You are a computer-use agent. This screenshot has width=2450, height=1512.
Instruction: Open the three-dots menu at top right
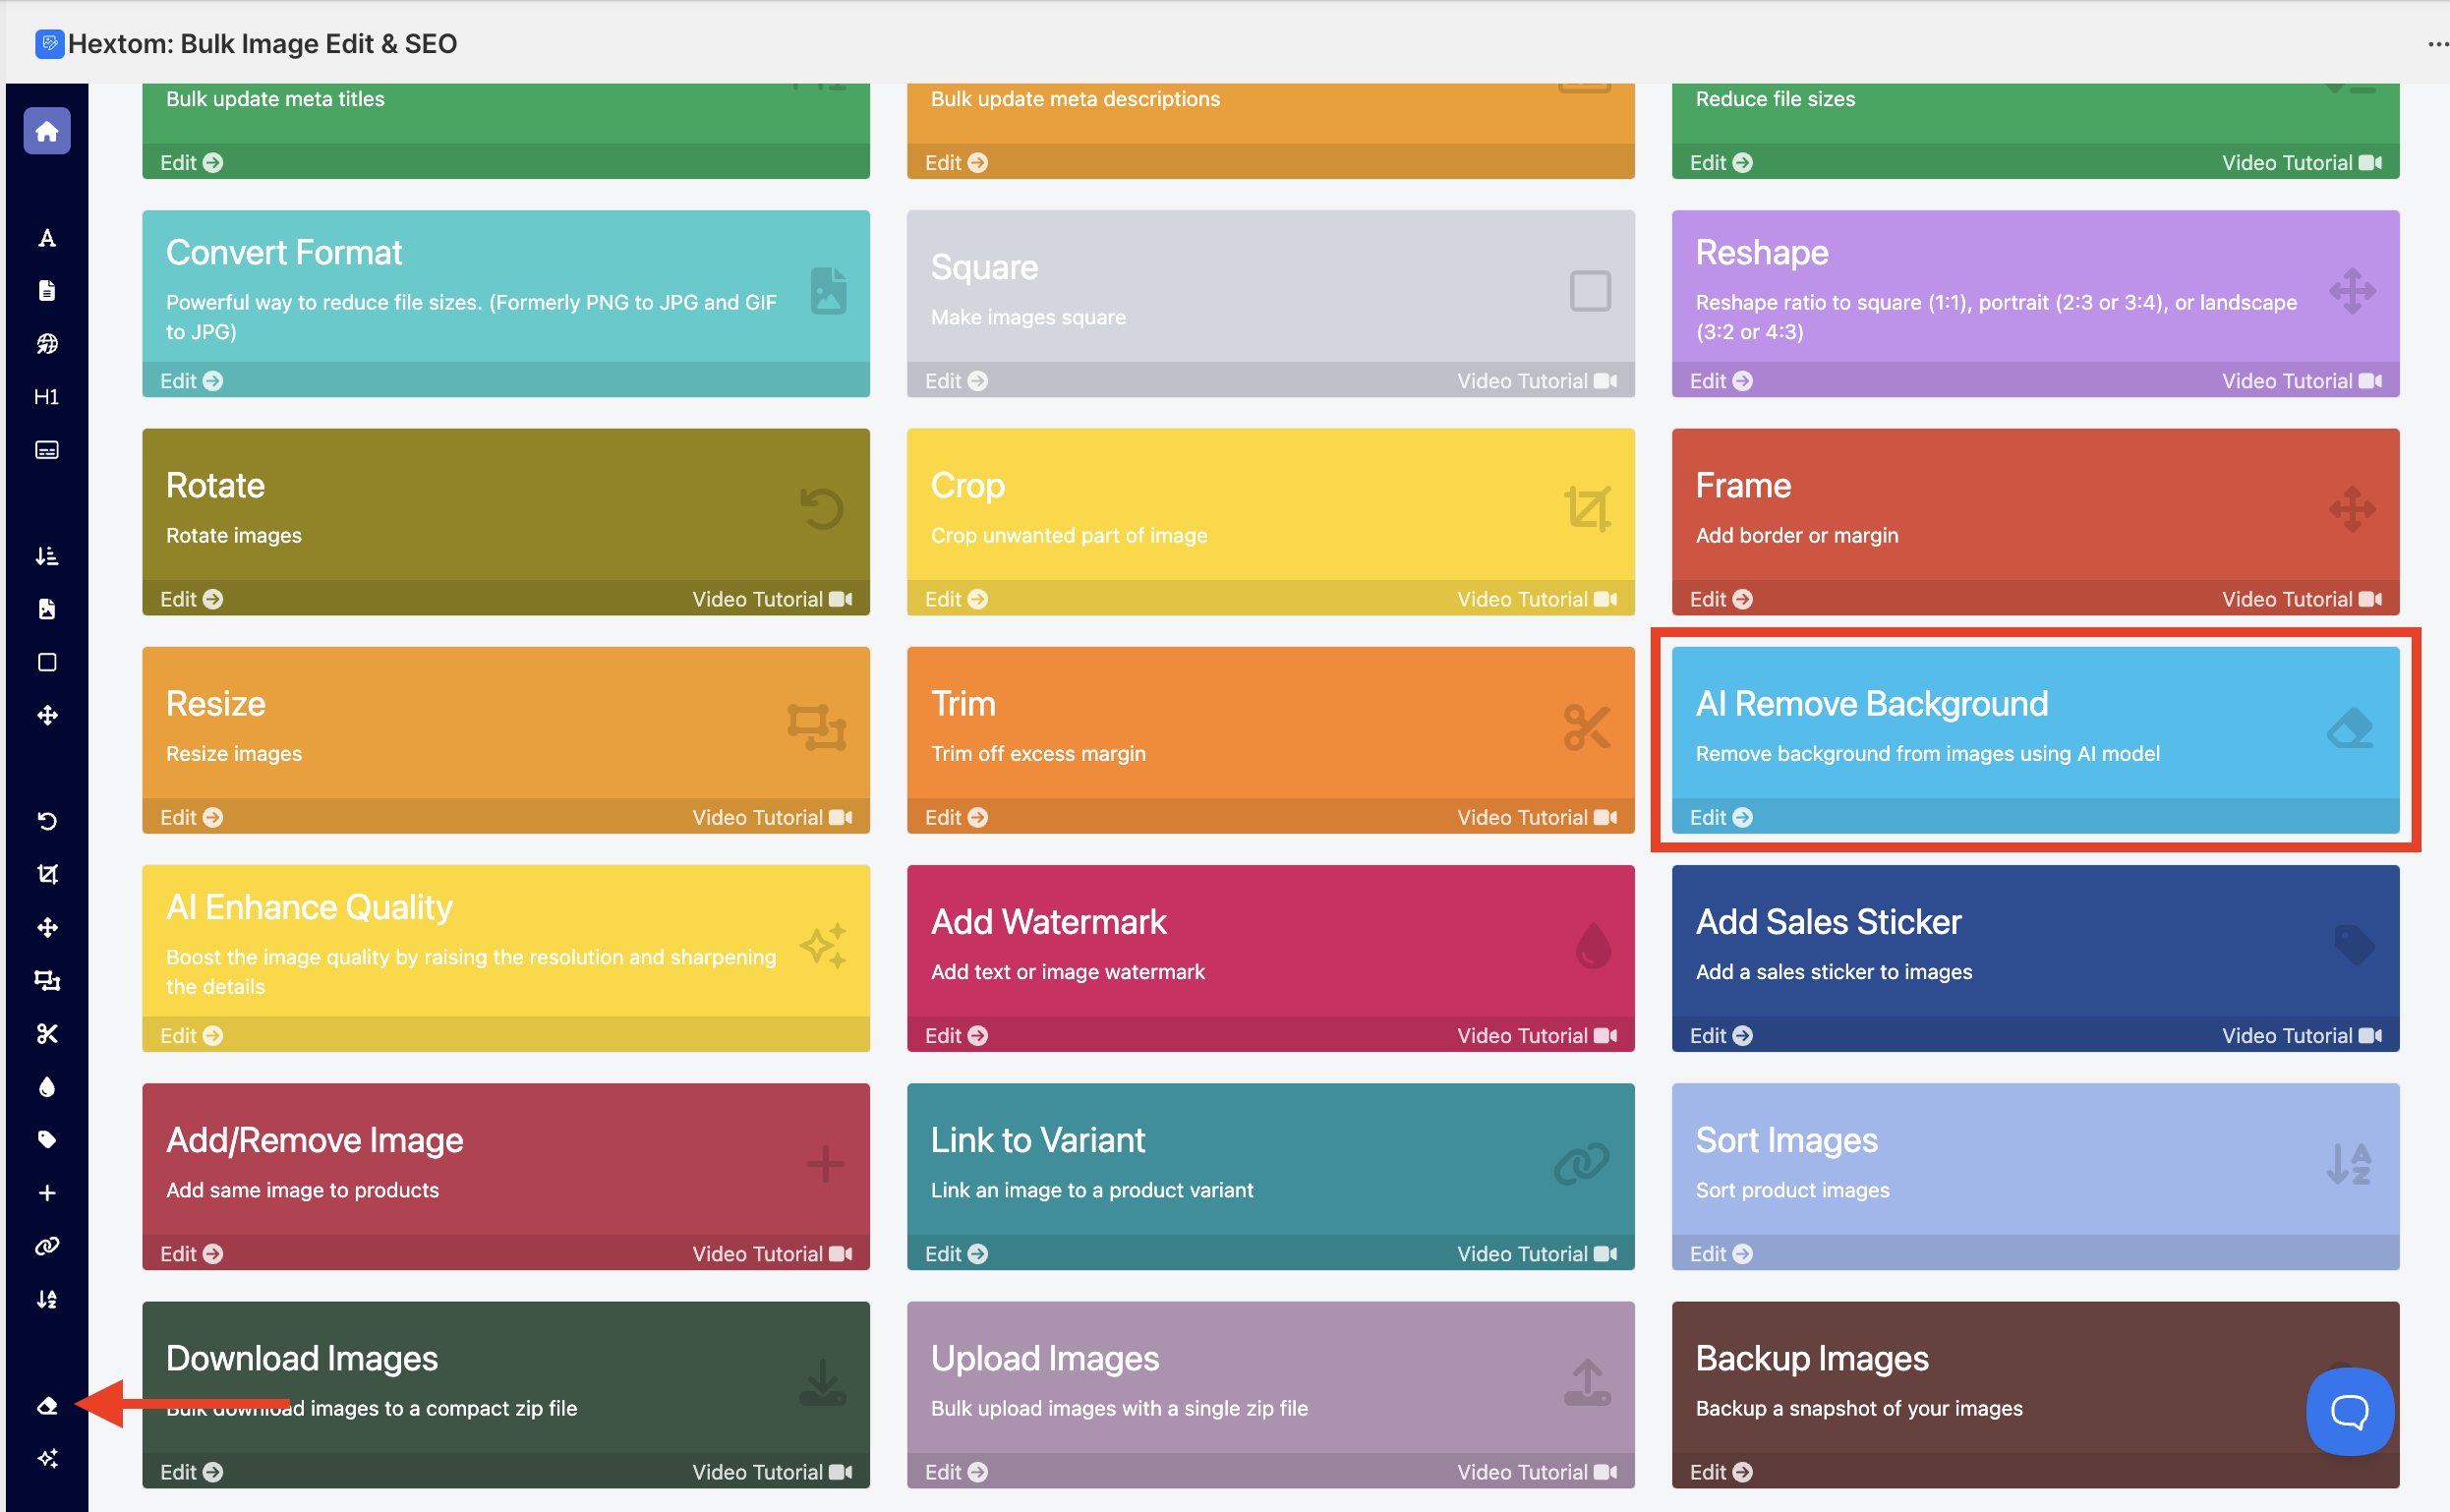pos(2436,44)
